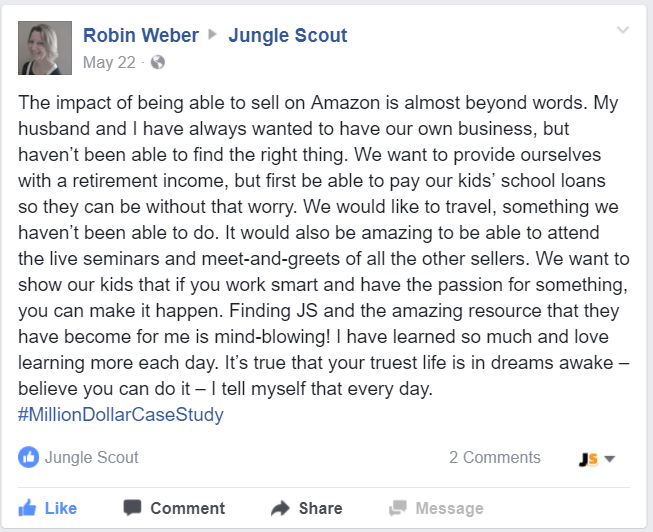Click the Message chat bubble icon
Screen dimensions: 653x532
click(x=398, y=507)
